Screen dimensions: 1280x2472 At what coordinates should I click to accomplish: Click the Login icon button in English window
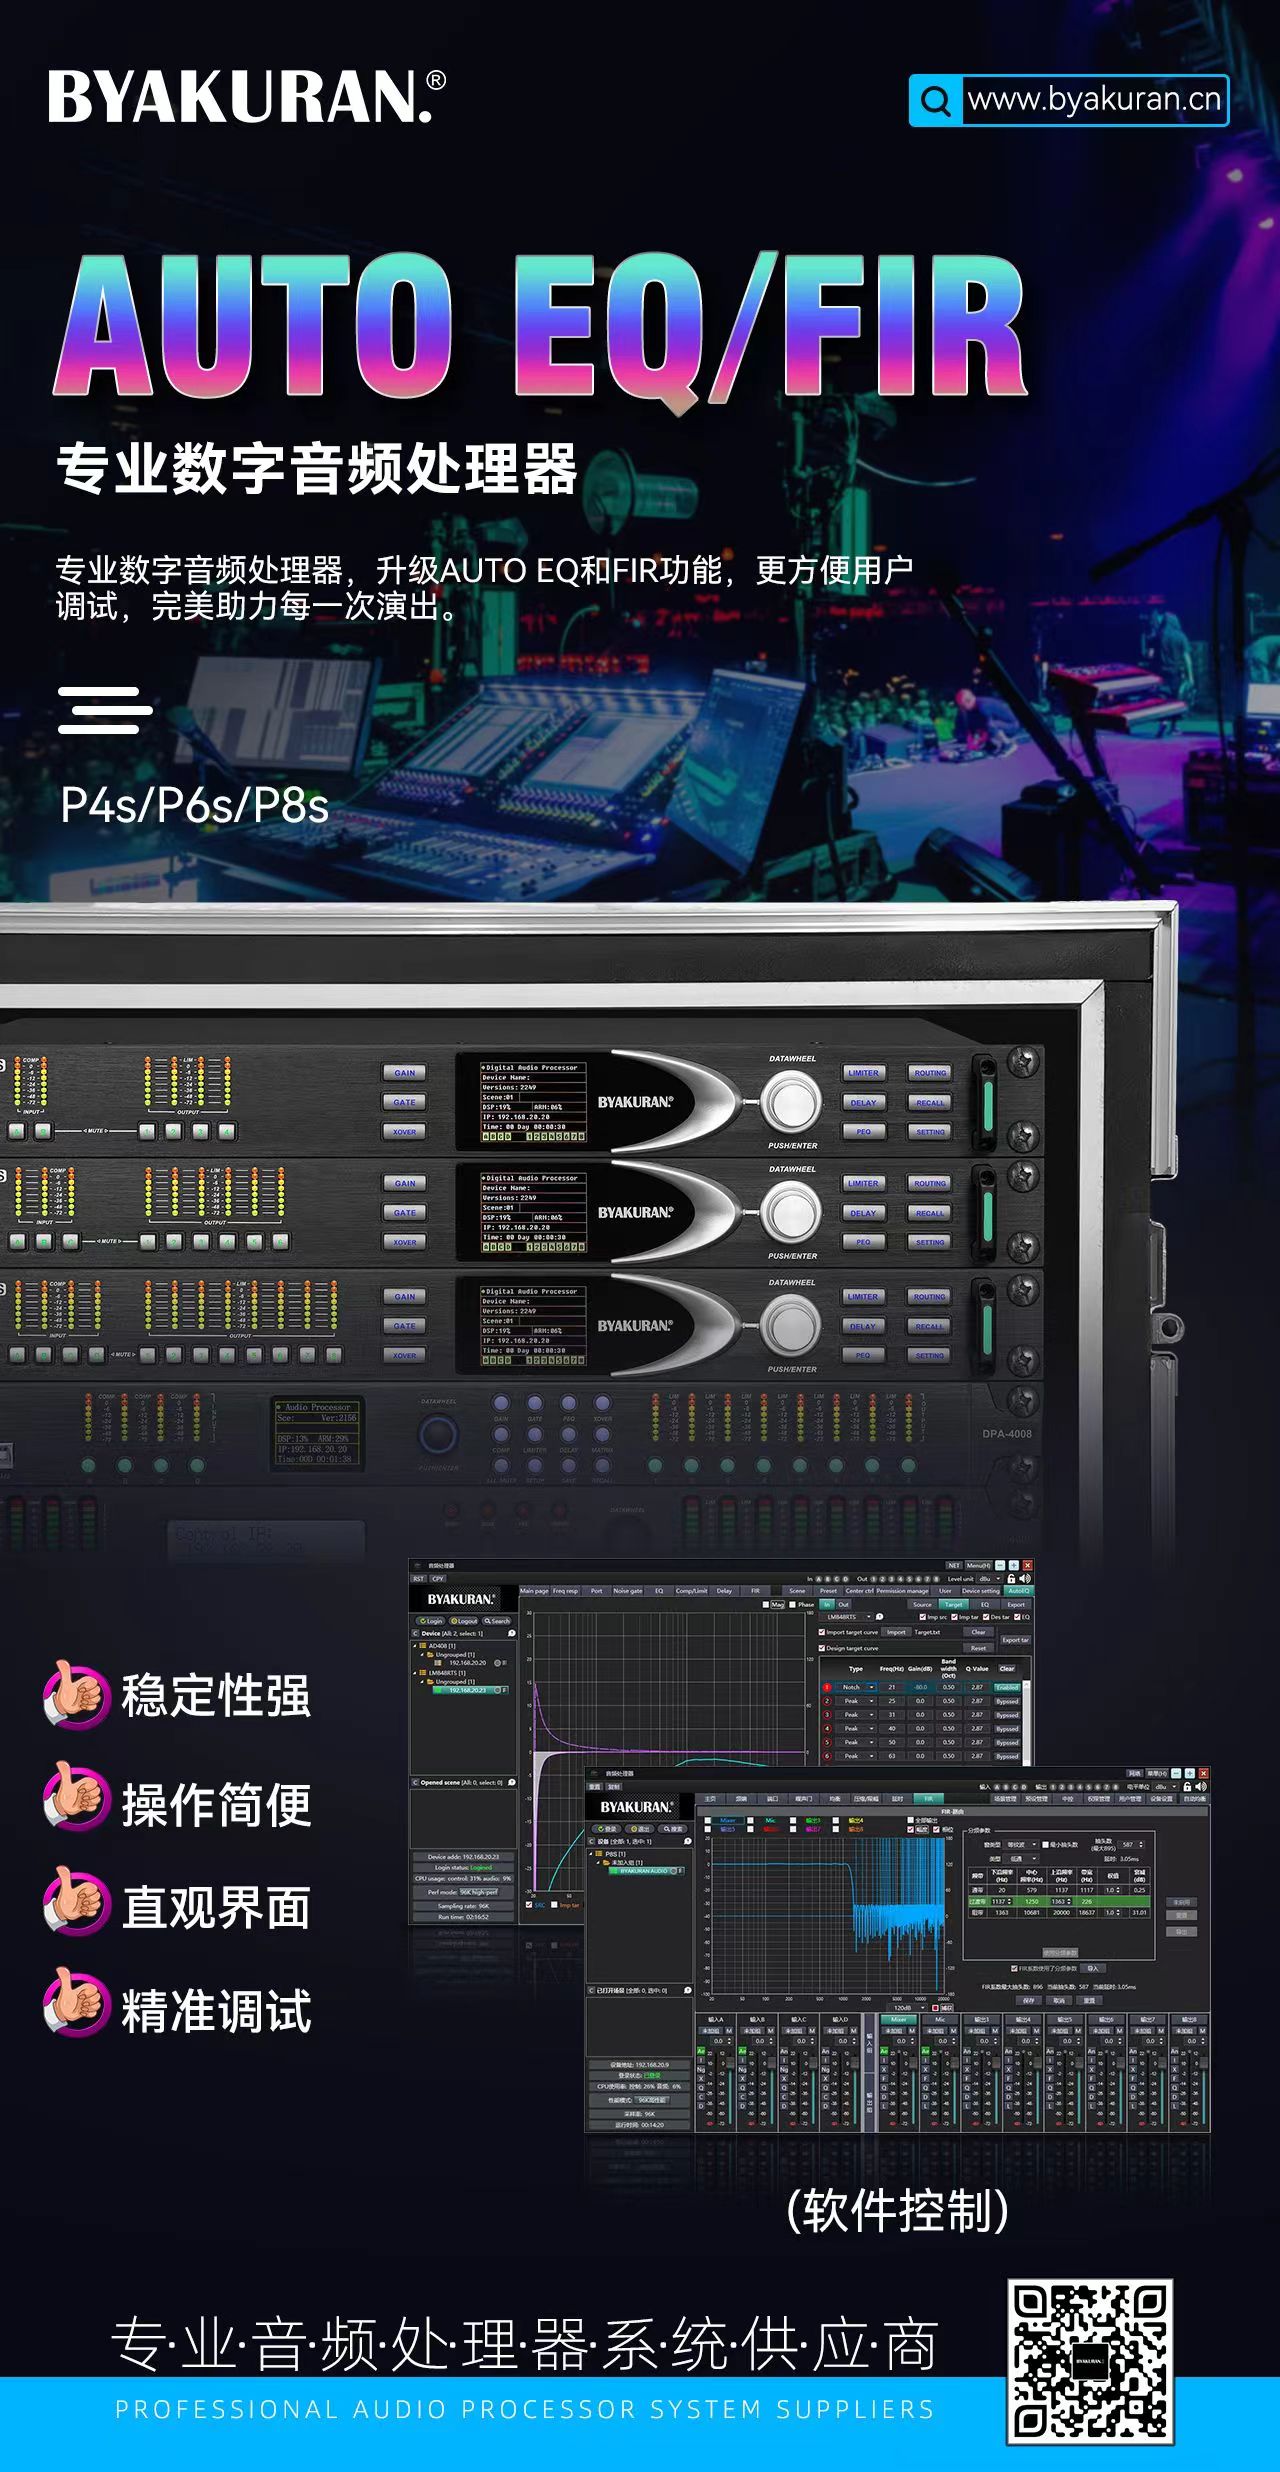point(429,1621)
